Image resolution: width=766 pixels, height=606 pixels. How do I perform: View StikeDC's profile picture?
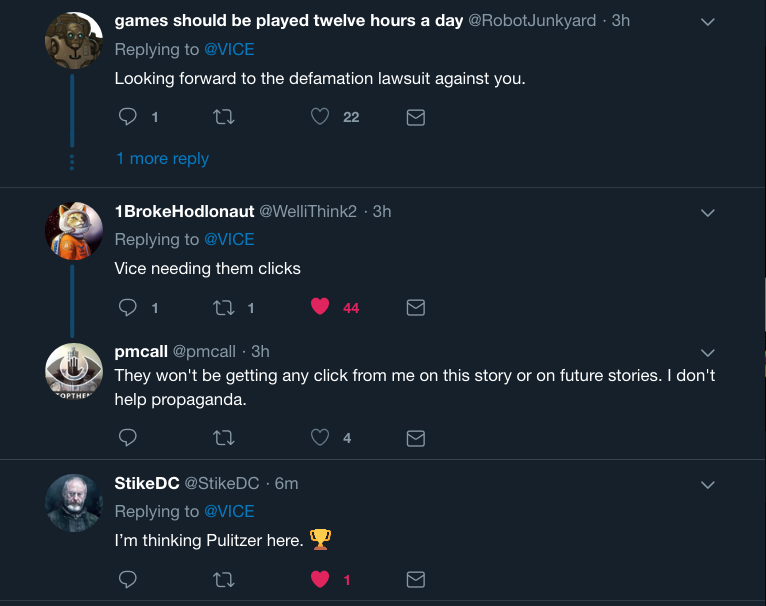tap(74, 503)
